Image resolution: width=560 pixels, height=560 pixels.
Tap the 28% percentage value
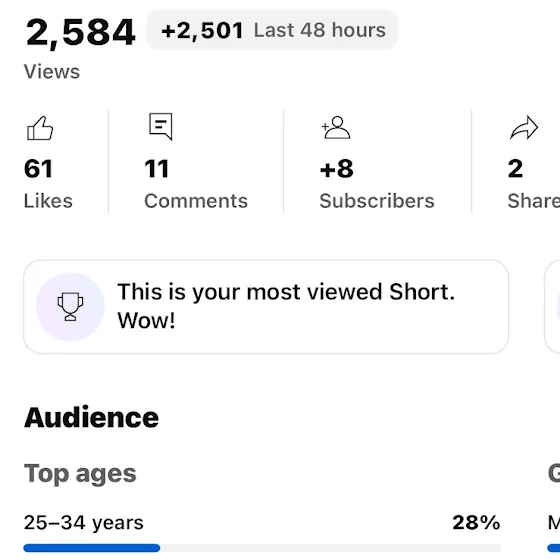(x=476, y=522)
